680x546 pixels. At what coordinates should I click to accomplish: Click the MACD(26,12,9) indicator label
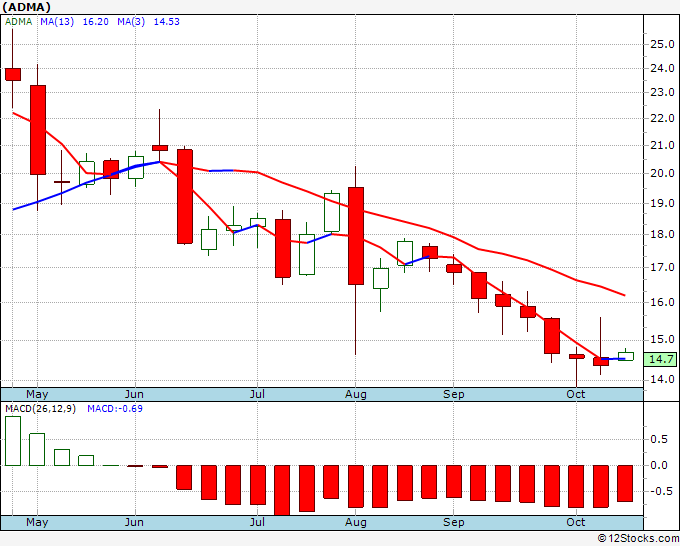(x=40, y=409)
